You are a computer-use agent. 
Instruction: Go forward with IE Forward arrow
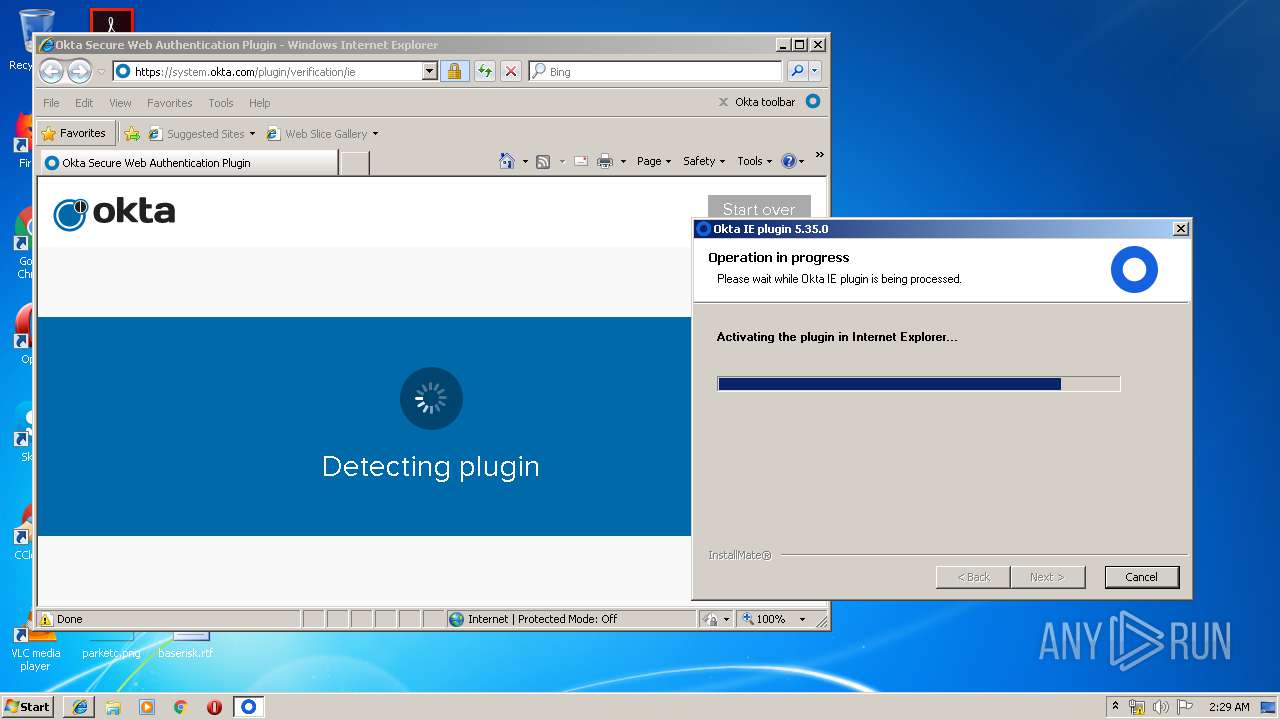(79, 71)
